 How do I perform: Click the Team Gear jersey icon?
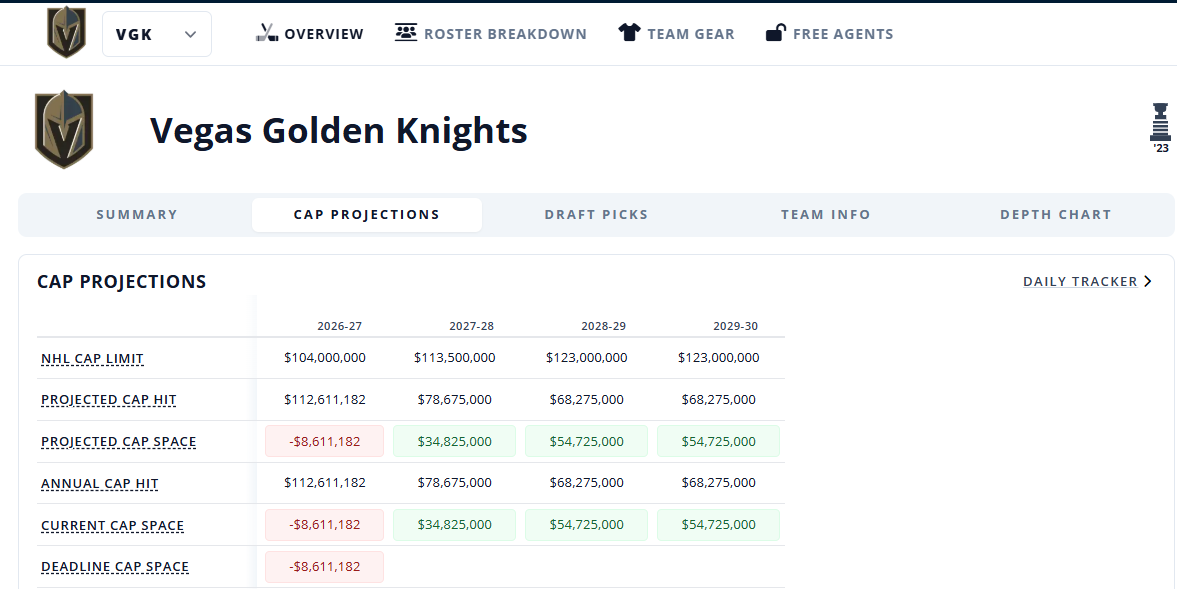[629, 32]
